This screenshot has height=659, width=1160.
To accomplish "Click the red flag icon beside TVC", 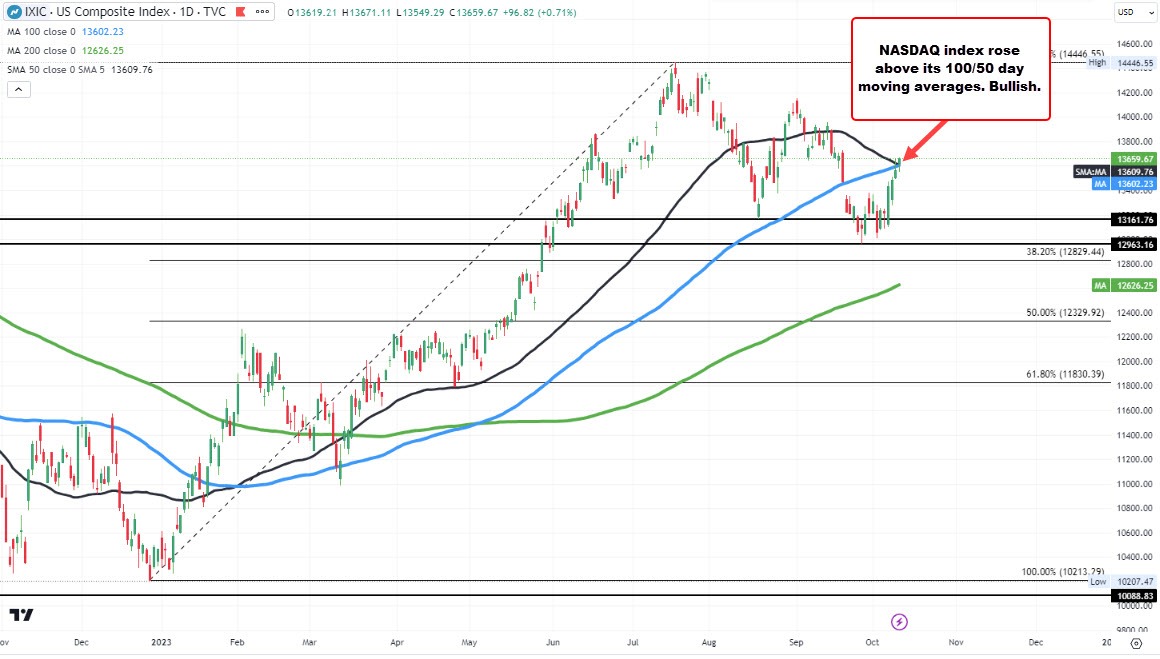I will tap(240, 12).
